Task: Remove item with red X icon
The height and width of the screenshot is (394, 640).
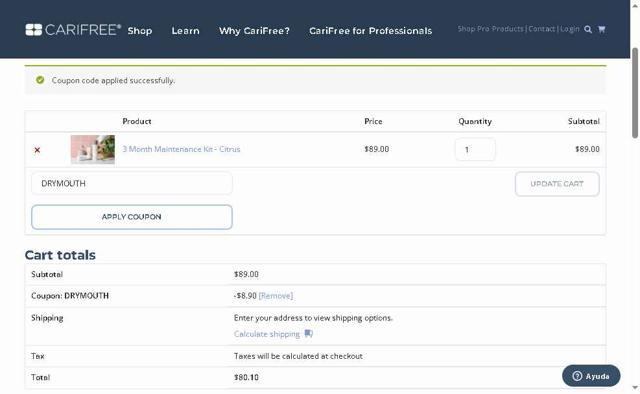Action: point(37,150)
